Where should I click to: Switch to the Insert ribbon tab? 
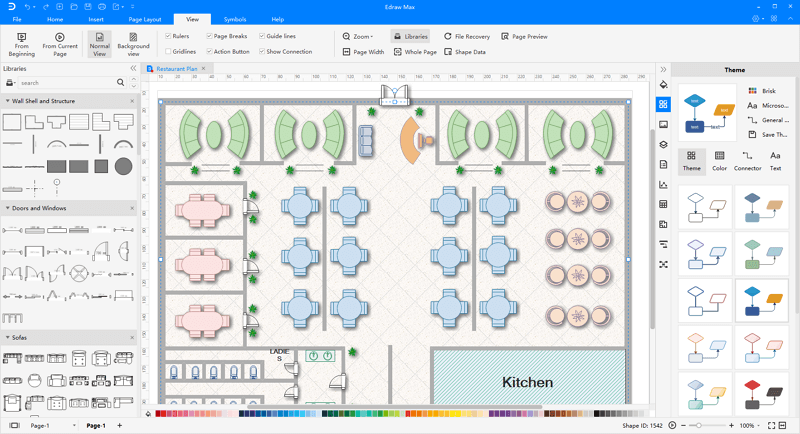point(96,19)
